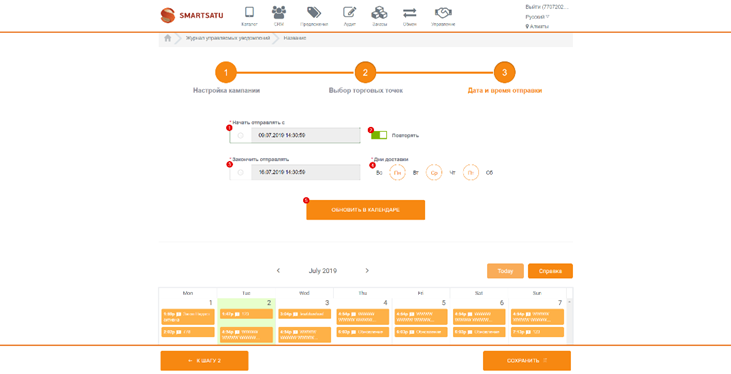Toggle the Пн delivery day
Image resolution: width=731 pixels, height=374 pixels.
point(397,173)
